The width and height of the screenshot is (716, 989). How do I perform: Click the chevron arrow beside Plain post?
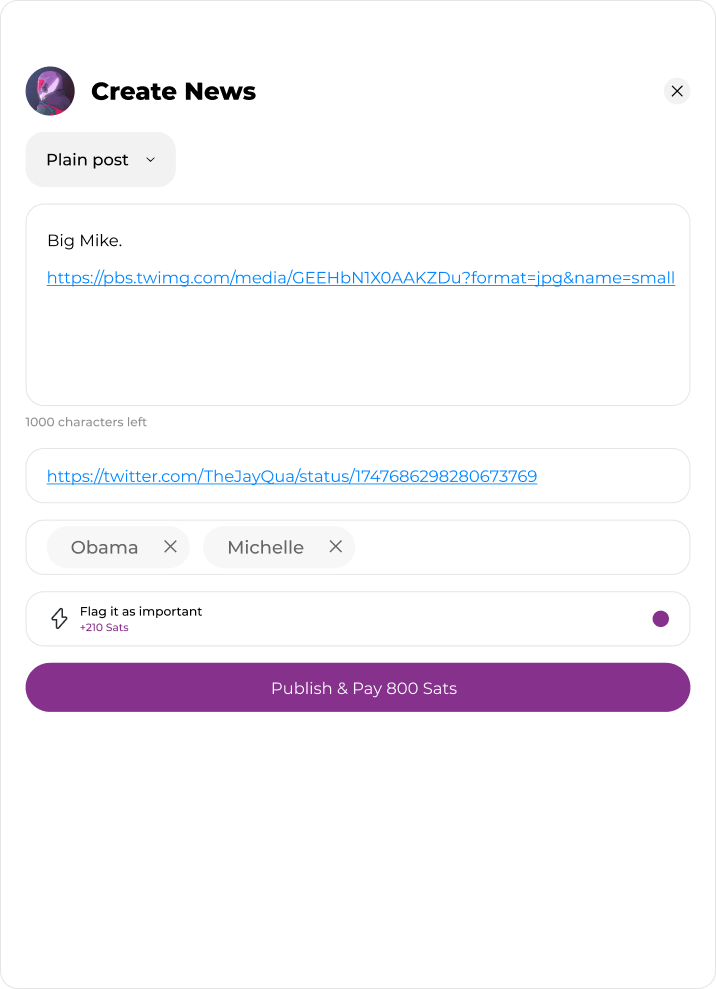click(151, 160)
